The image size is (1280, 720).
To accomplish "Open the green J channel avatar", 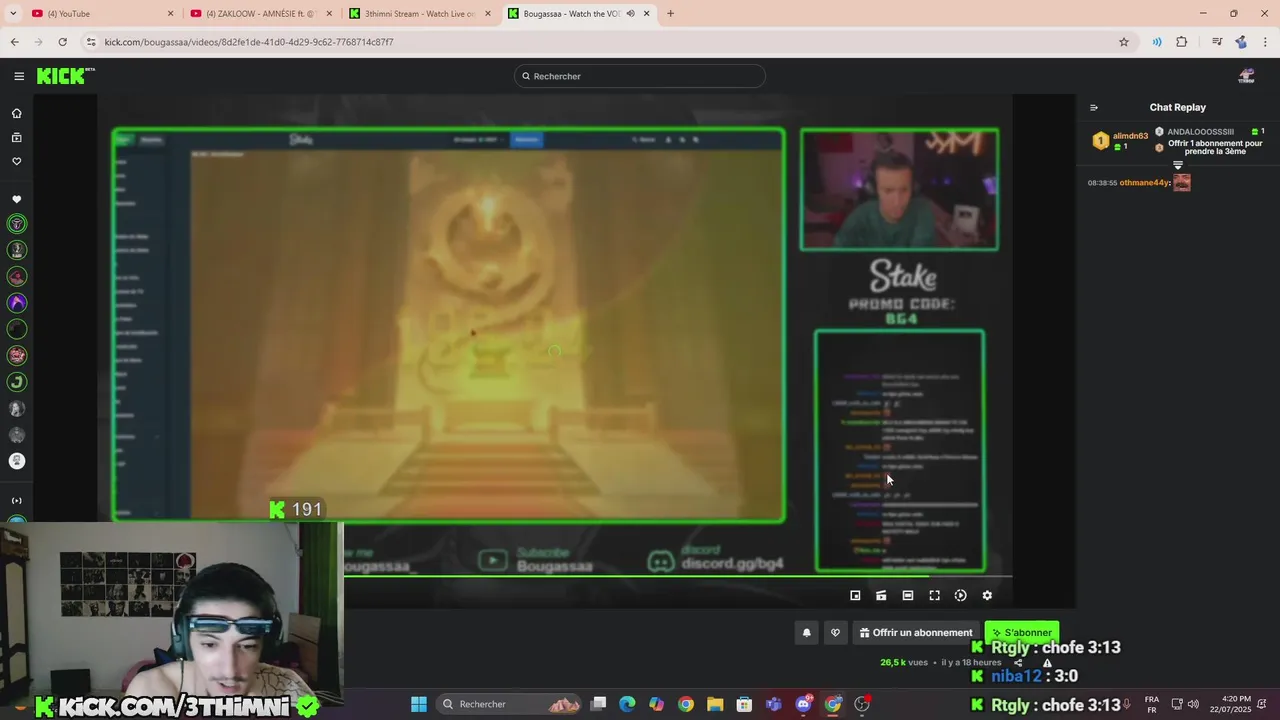I will (x=17, y=382).
